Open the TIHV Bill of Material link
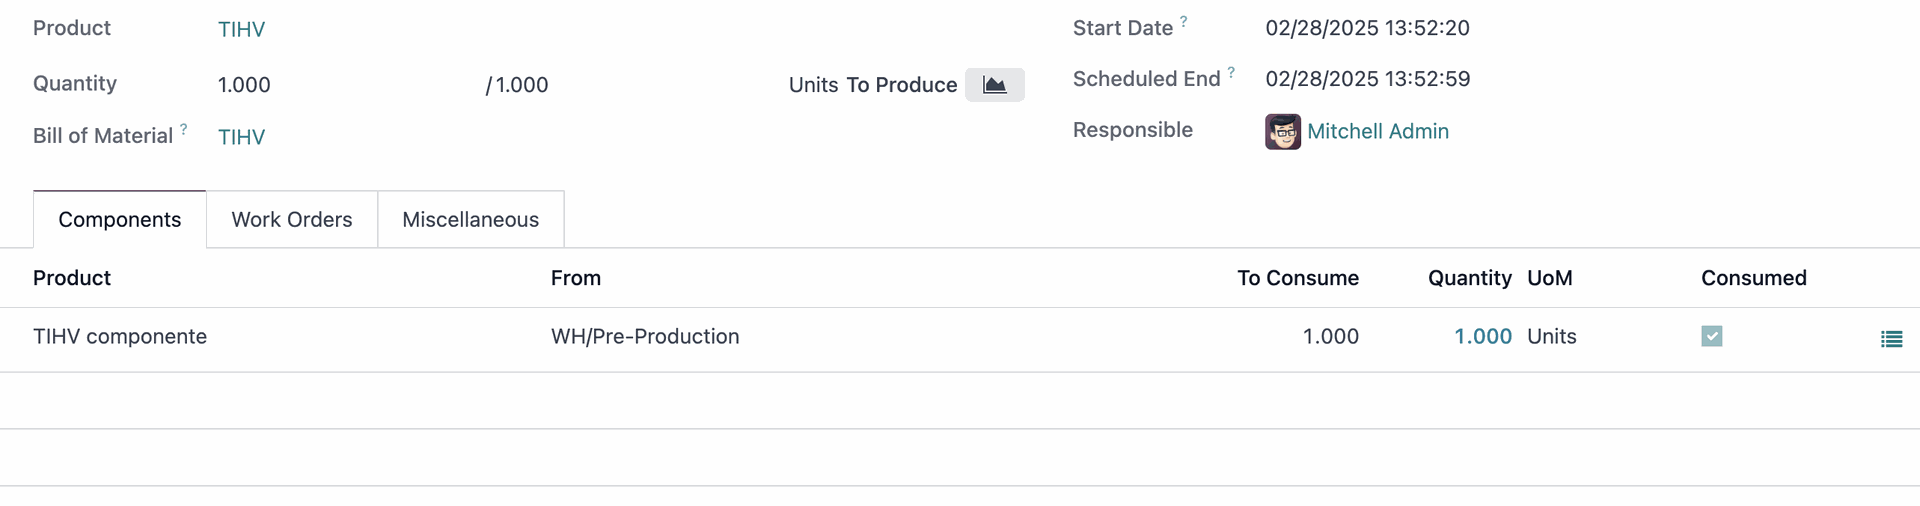1920x506 pixels. tap(241, 137)
